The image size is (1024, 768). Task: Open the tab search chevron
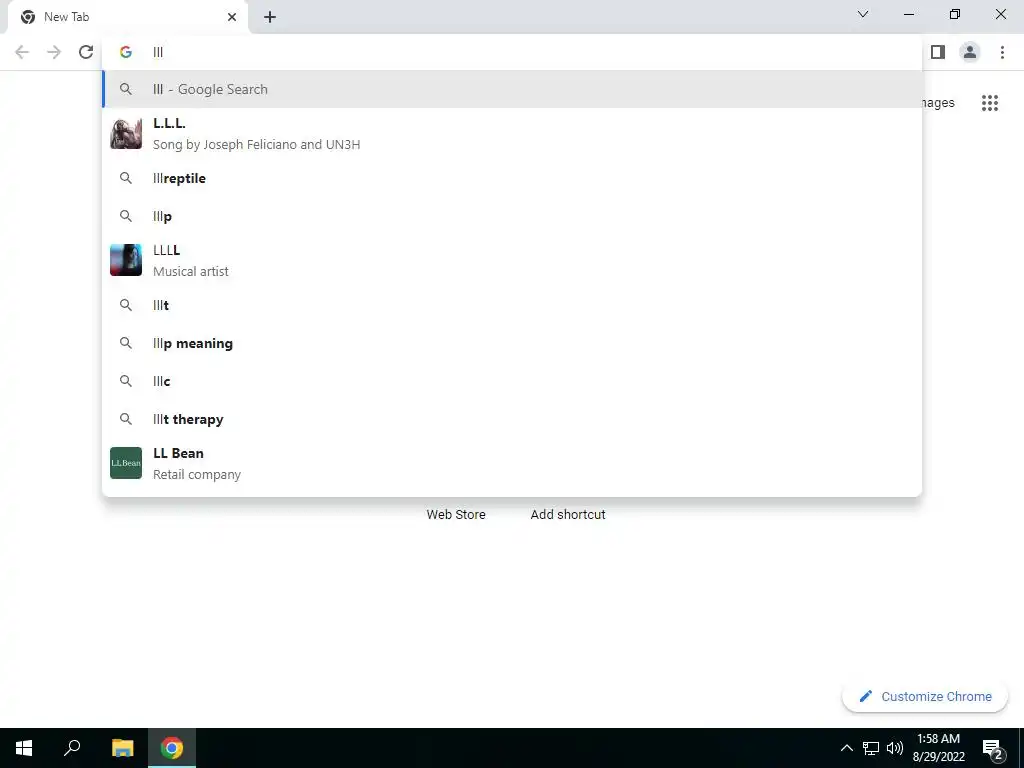(863, 14)
